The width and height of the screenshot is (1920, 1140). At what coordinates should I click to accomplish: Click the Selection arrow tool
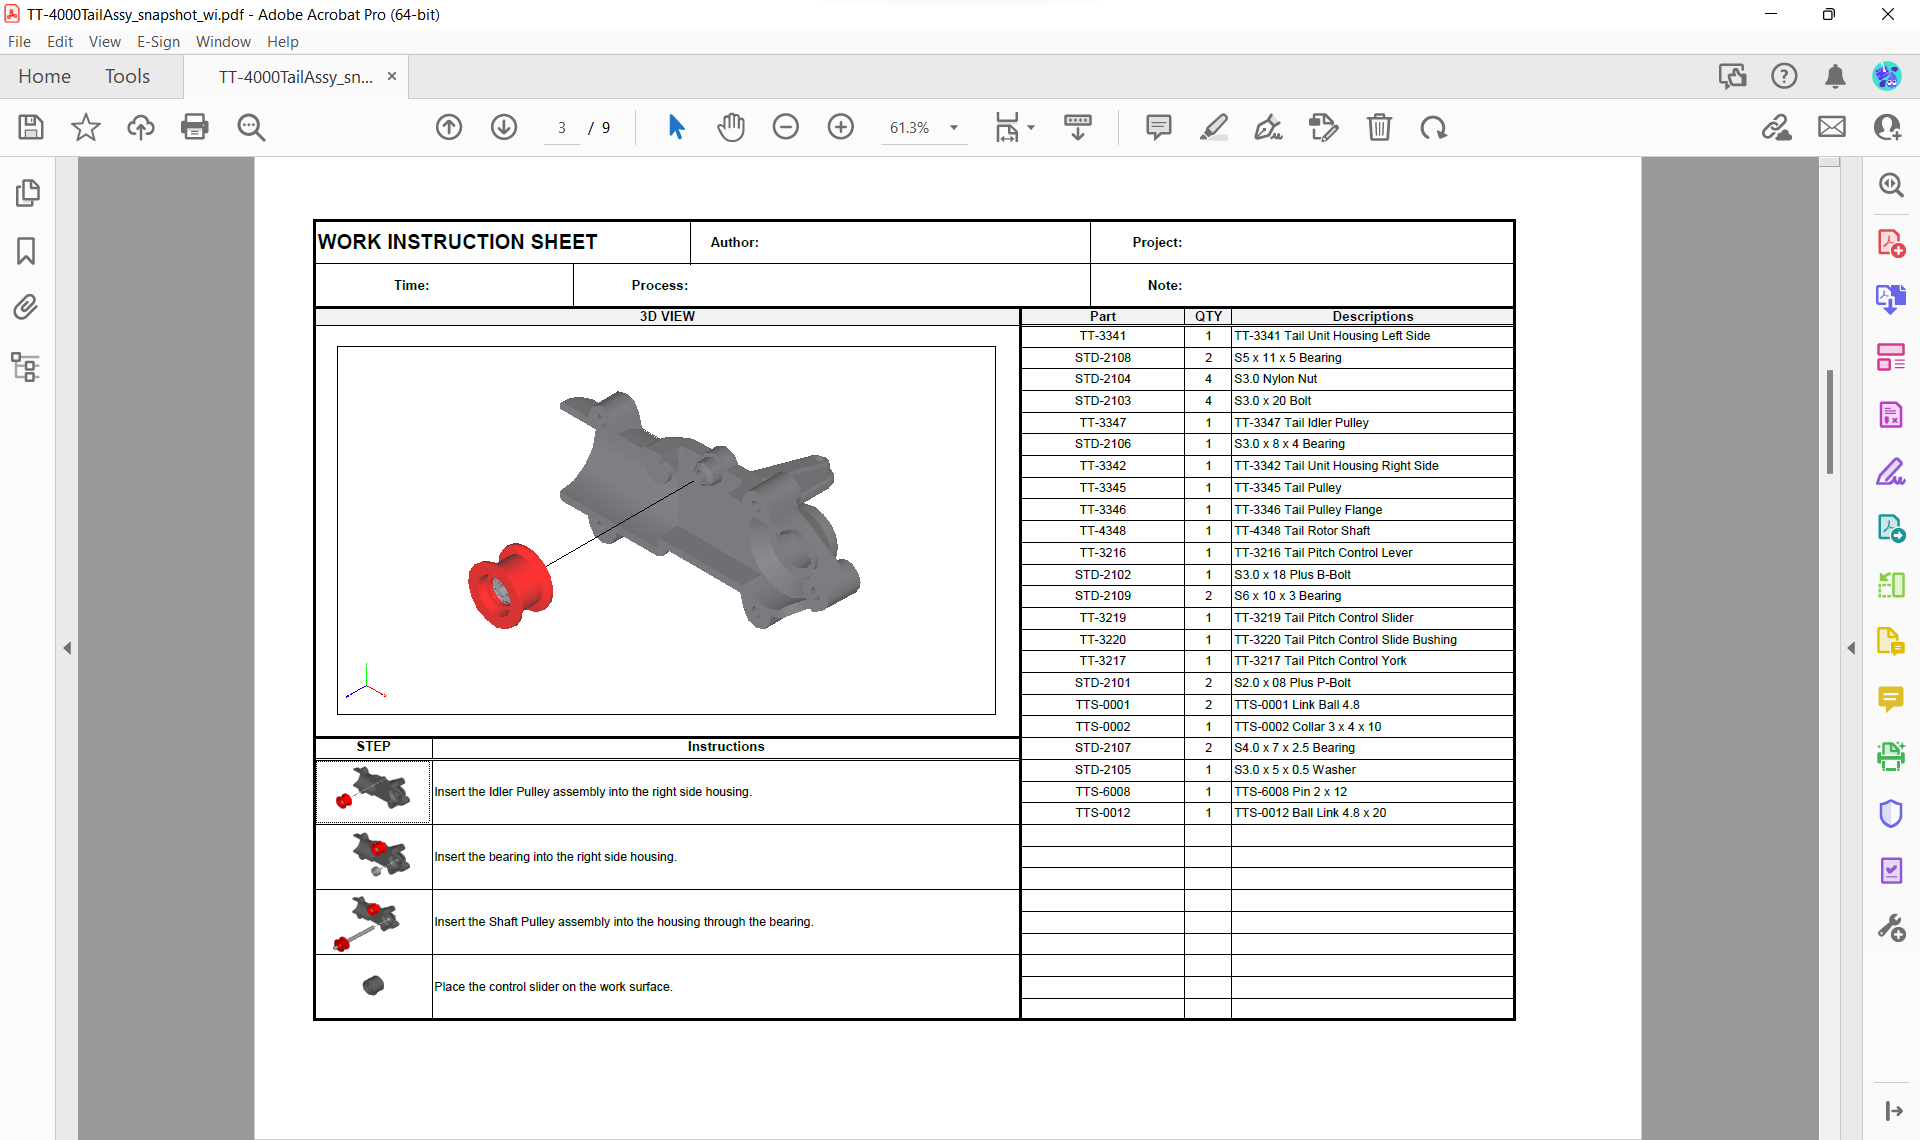676,127
